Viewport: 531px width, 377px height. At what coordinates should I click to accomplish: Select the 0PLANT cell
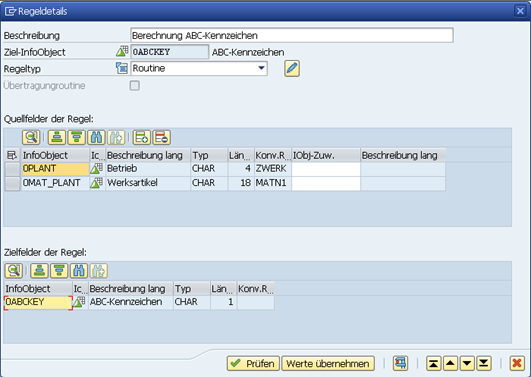click(55, 169)
